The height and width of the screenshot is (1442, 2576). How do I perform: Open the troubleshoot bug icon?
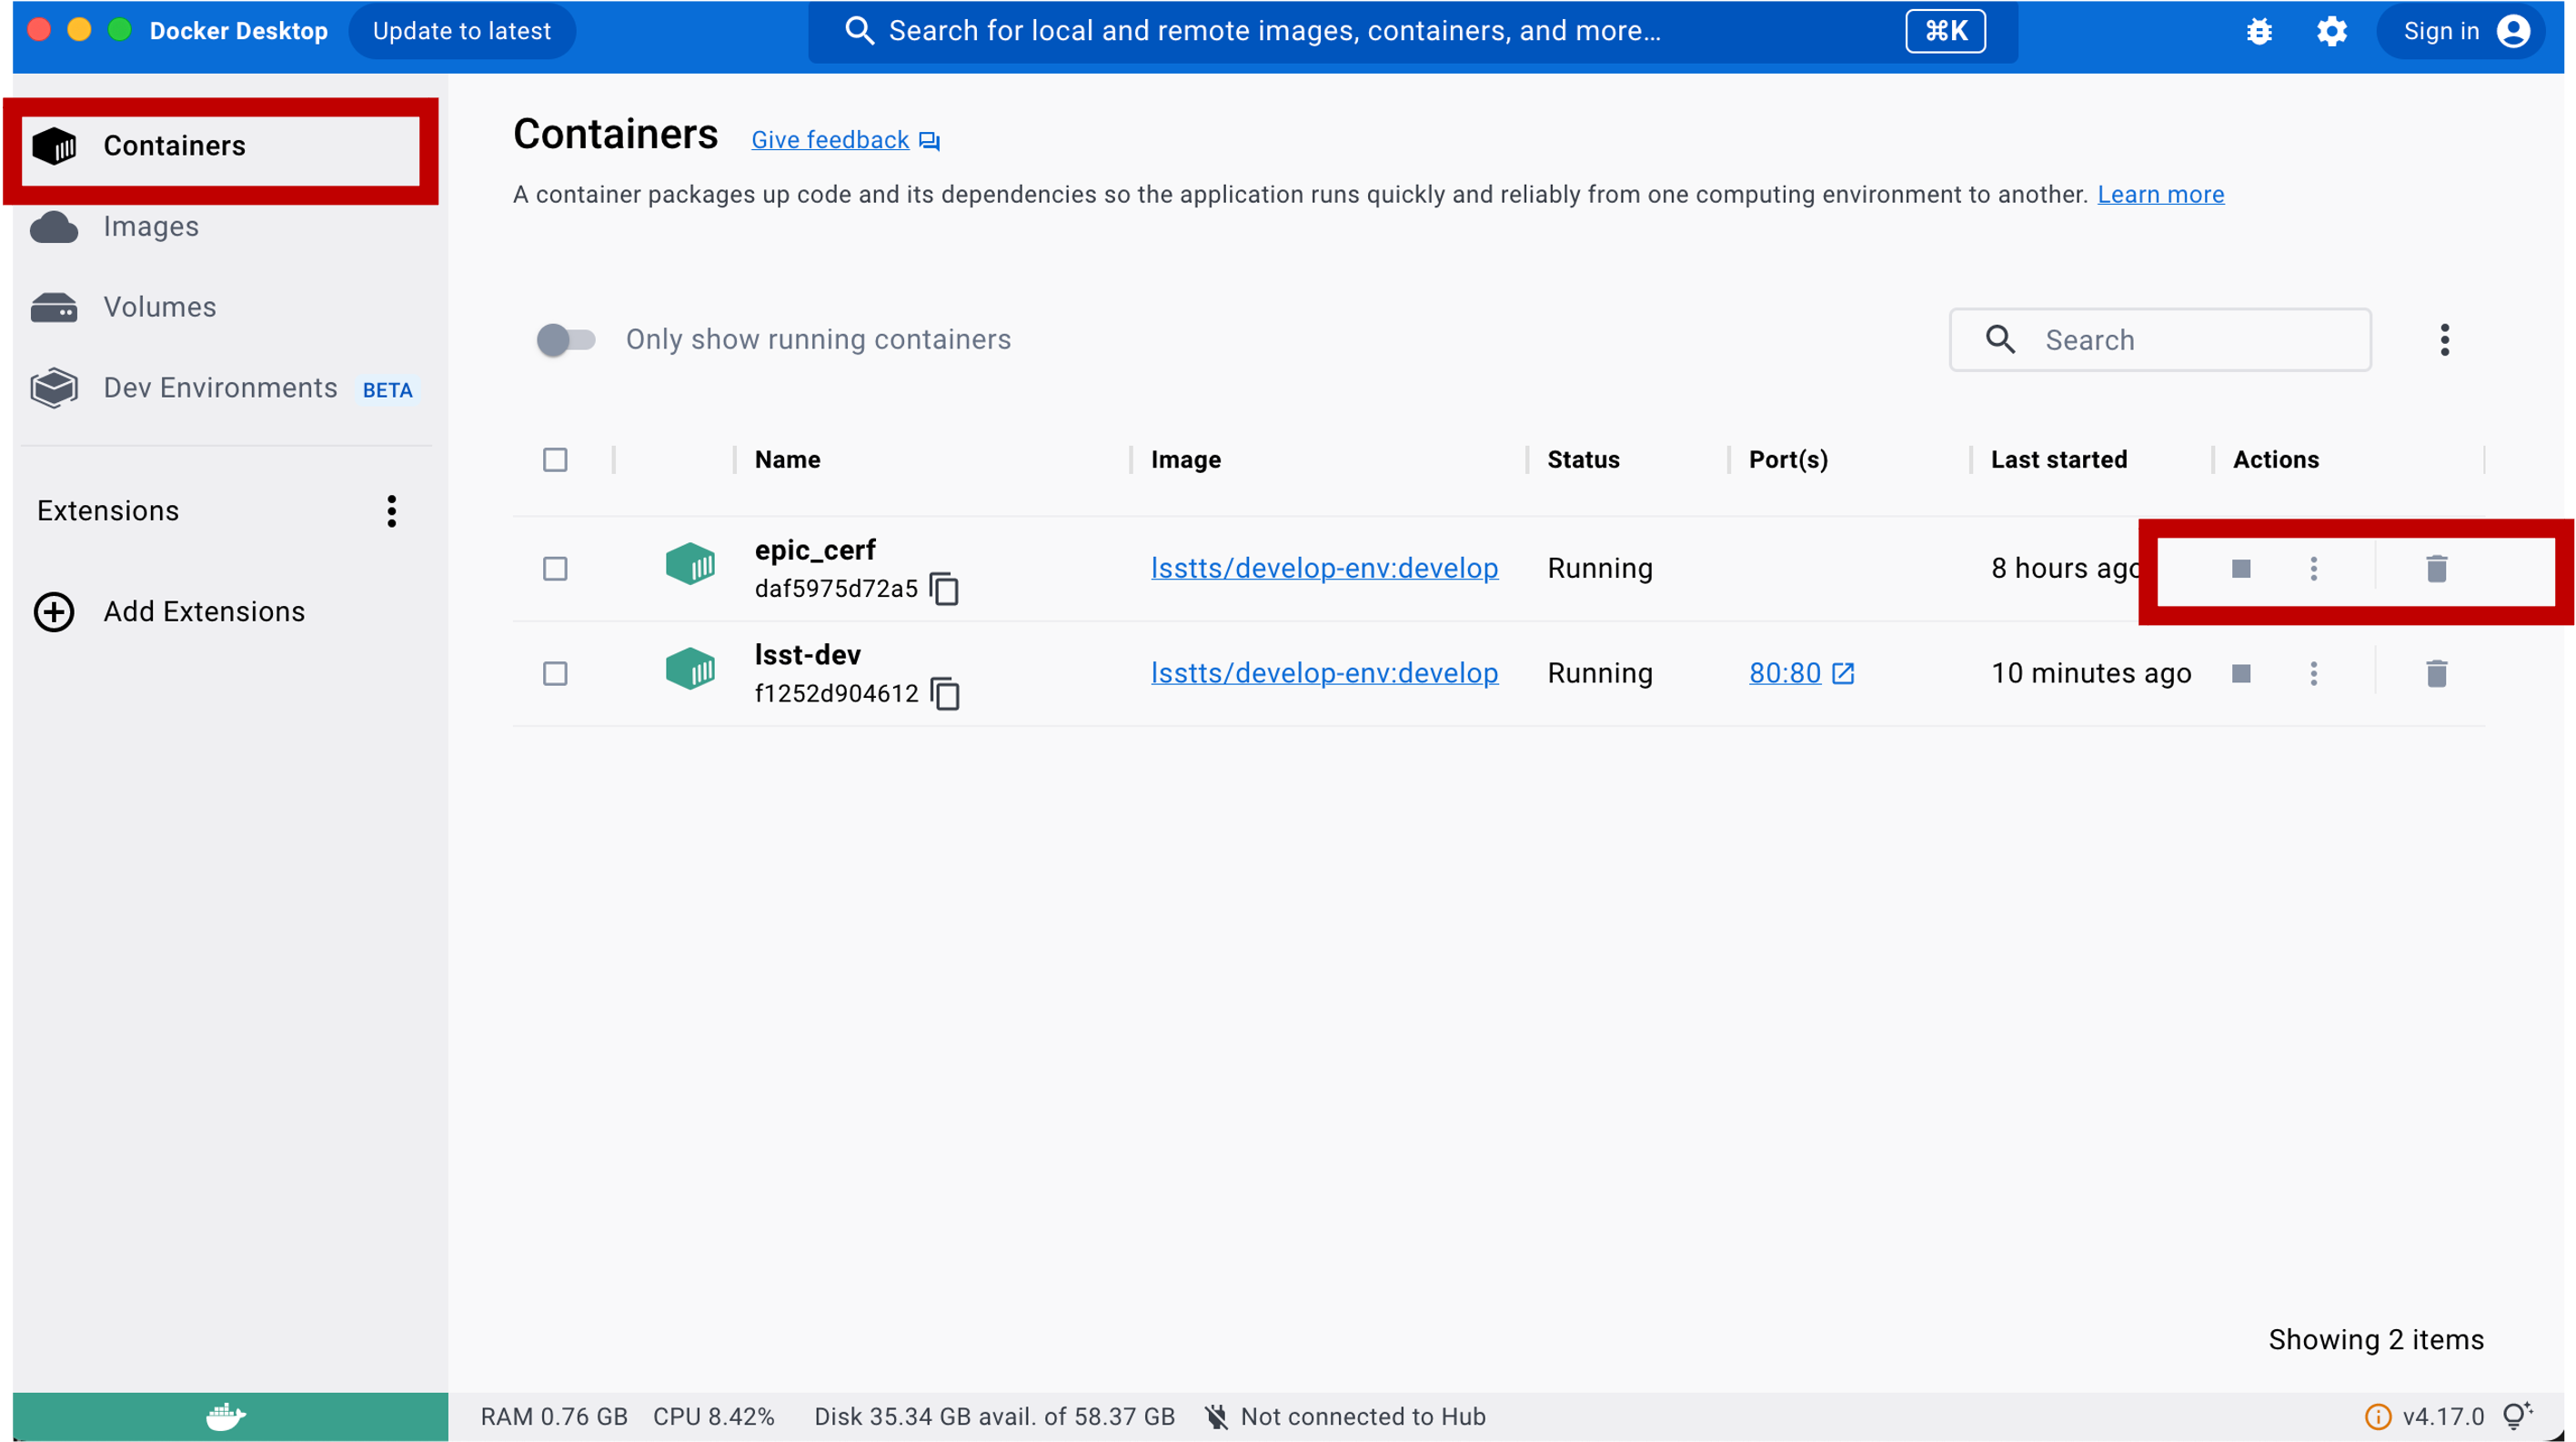(x=2259, y=31)
